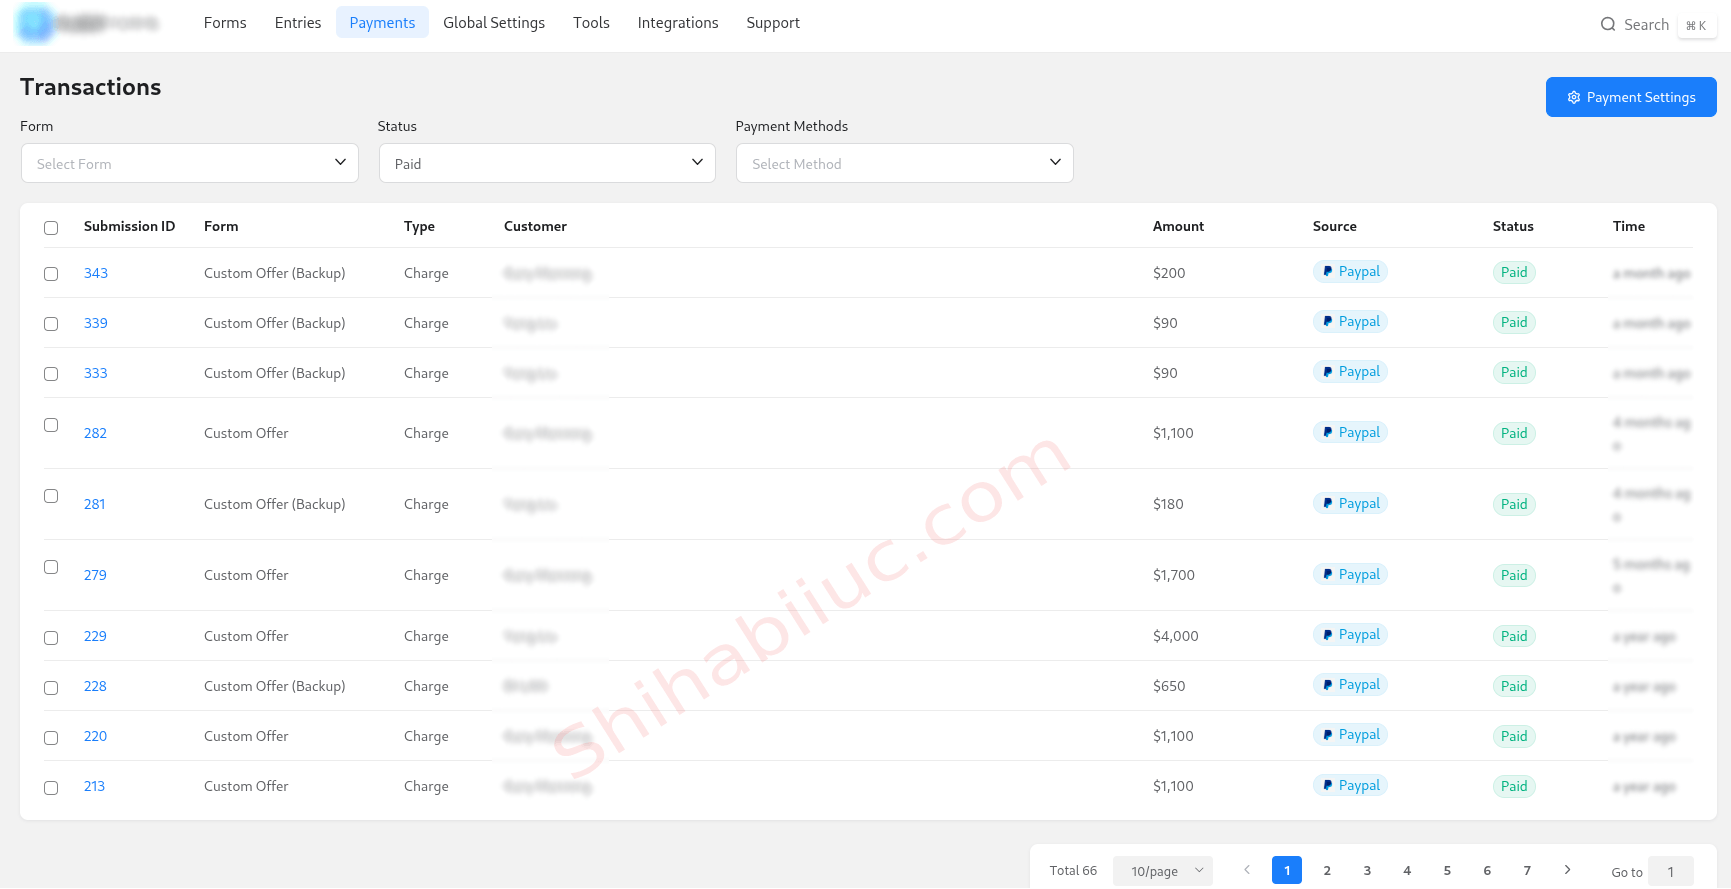Click the Search field in the header
This screenshot has height=889, width=1731.
[1658, 24]
